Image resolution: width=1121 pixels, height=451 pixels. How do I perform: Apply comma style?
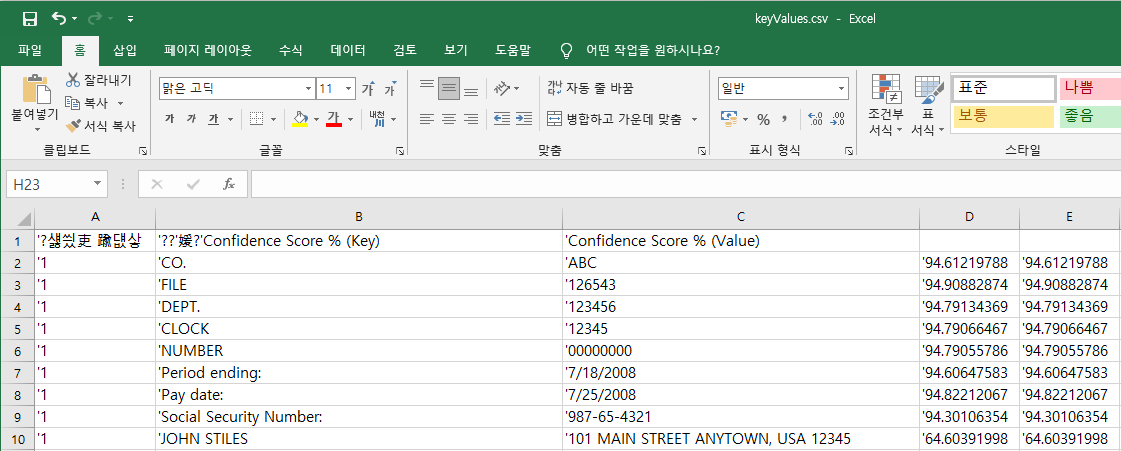(x=784, y=119)
